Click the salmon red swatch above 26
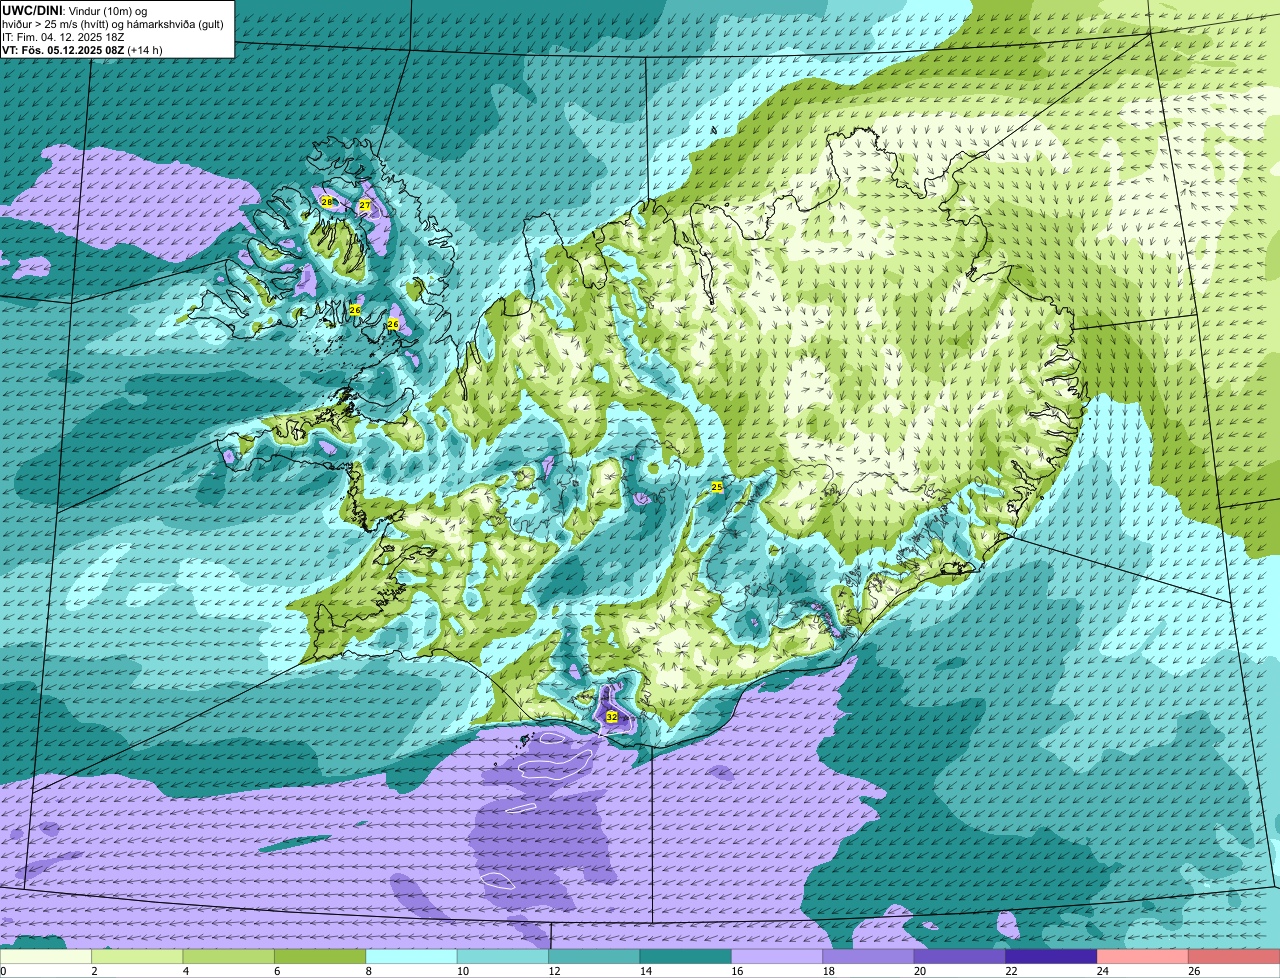The width and height of the screenshot is (1280, 978). 1235,956
